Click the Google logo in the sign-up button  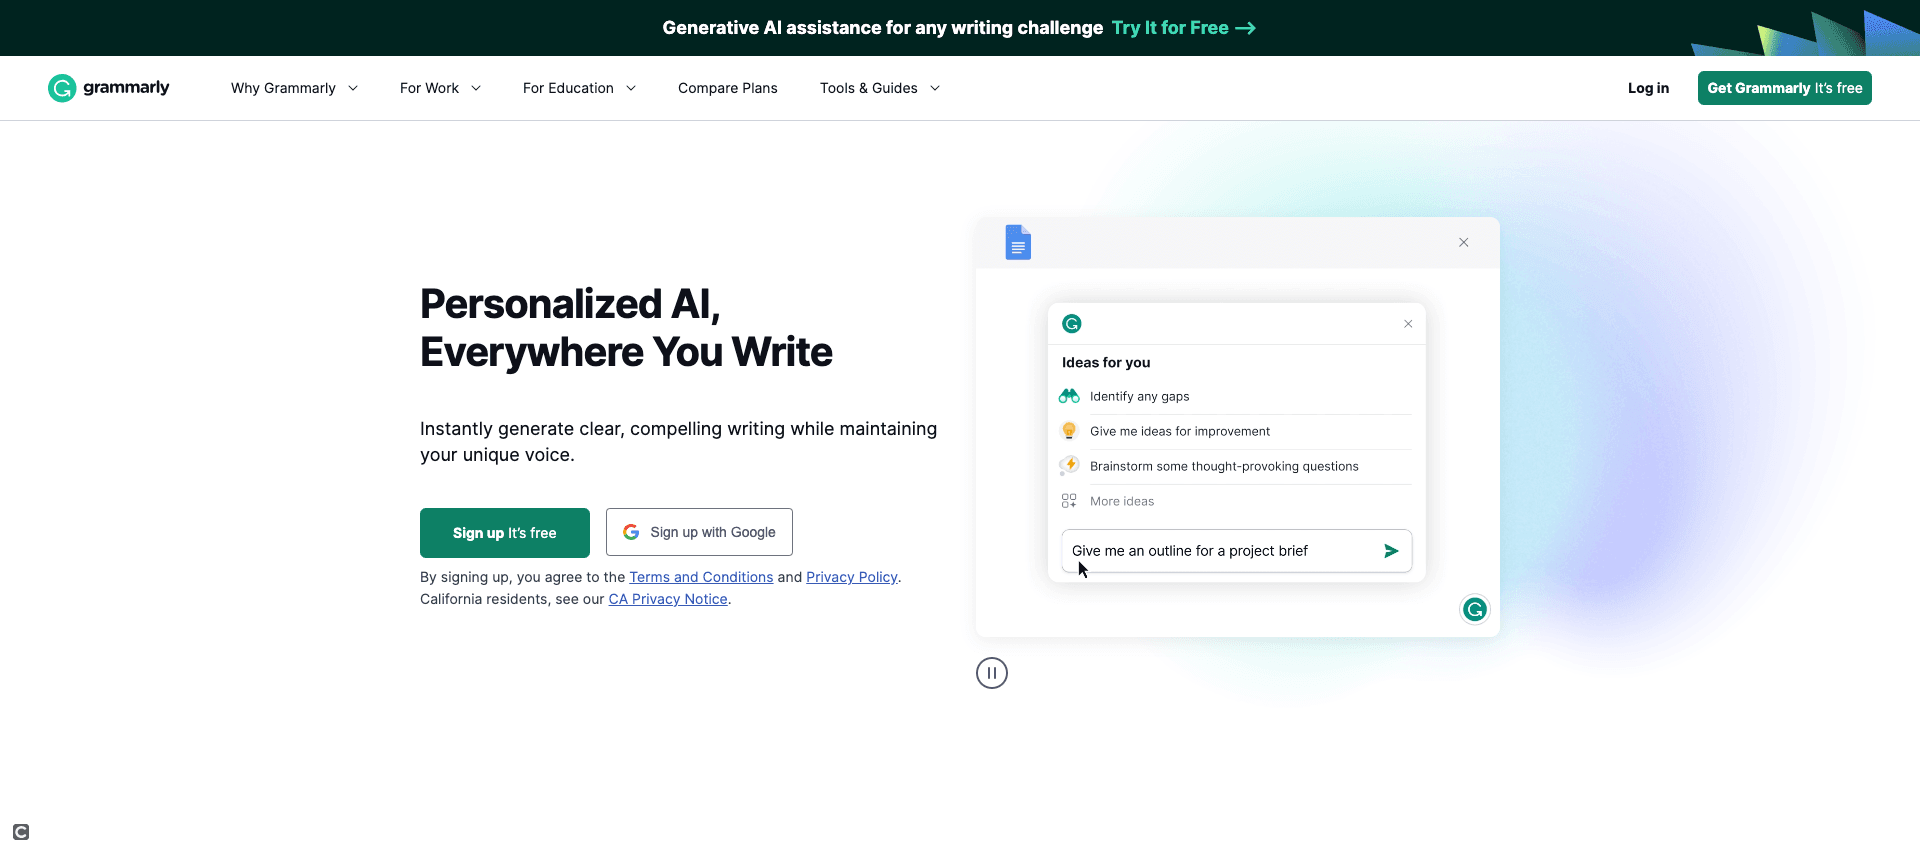[x=631, y=532]
